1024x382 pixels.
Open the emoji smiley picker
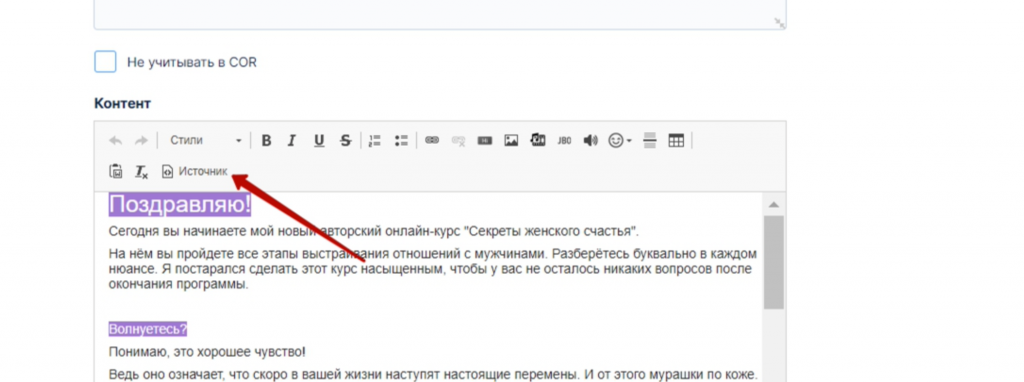coord(619,140)
